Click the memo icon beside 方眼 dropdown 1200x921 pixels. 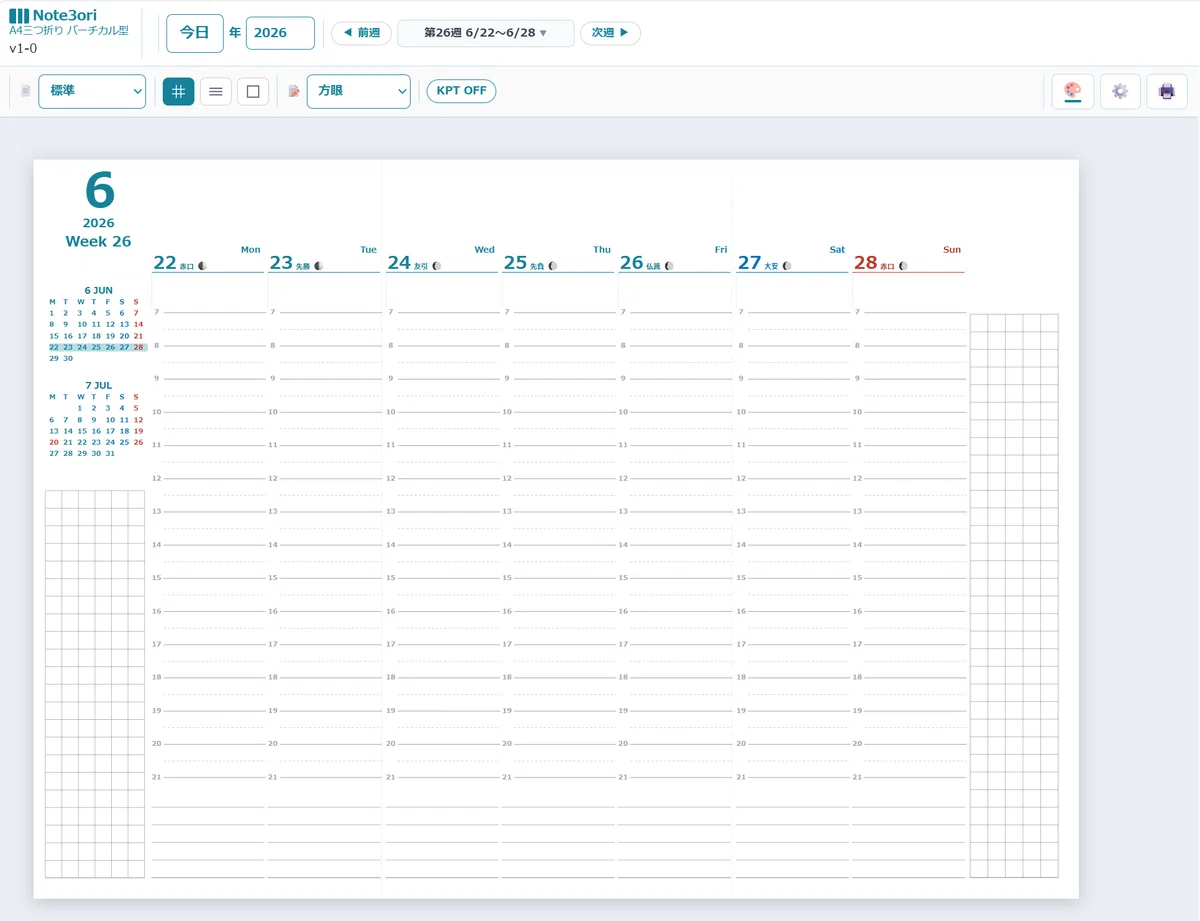(x=294, y=91)
